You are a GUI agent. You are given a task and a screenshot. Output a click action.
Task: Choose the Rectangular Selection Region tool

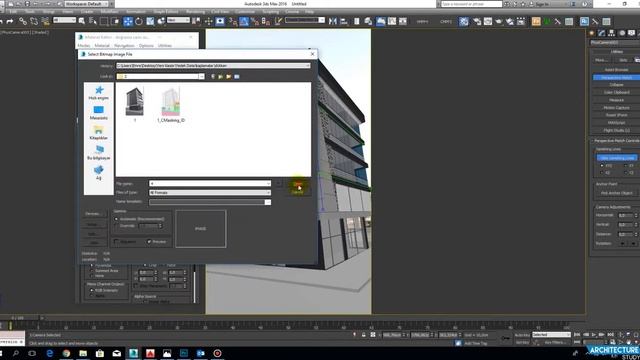(x=104, y=21)
